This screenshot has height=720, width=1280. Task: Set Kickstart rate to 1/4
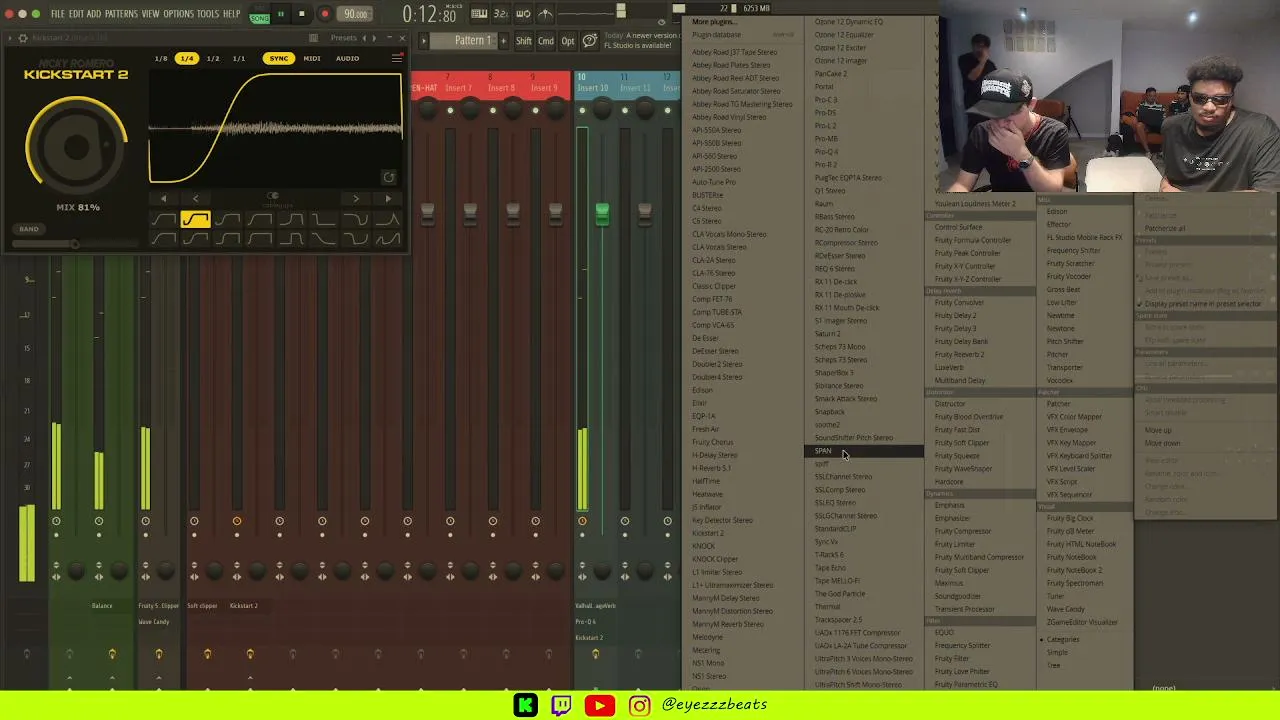coord(187,59)
